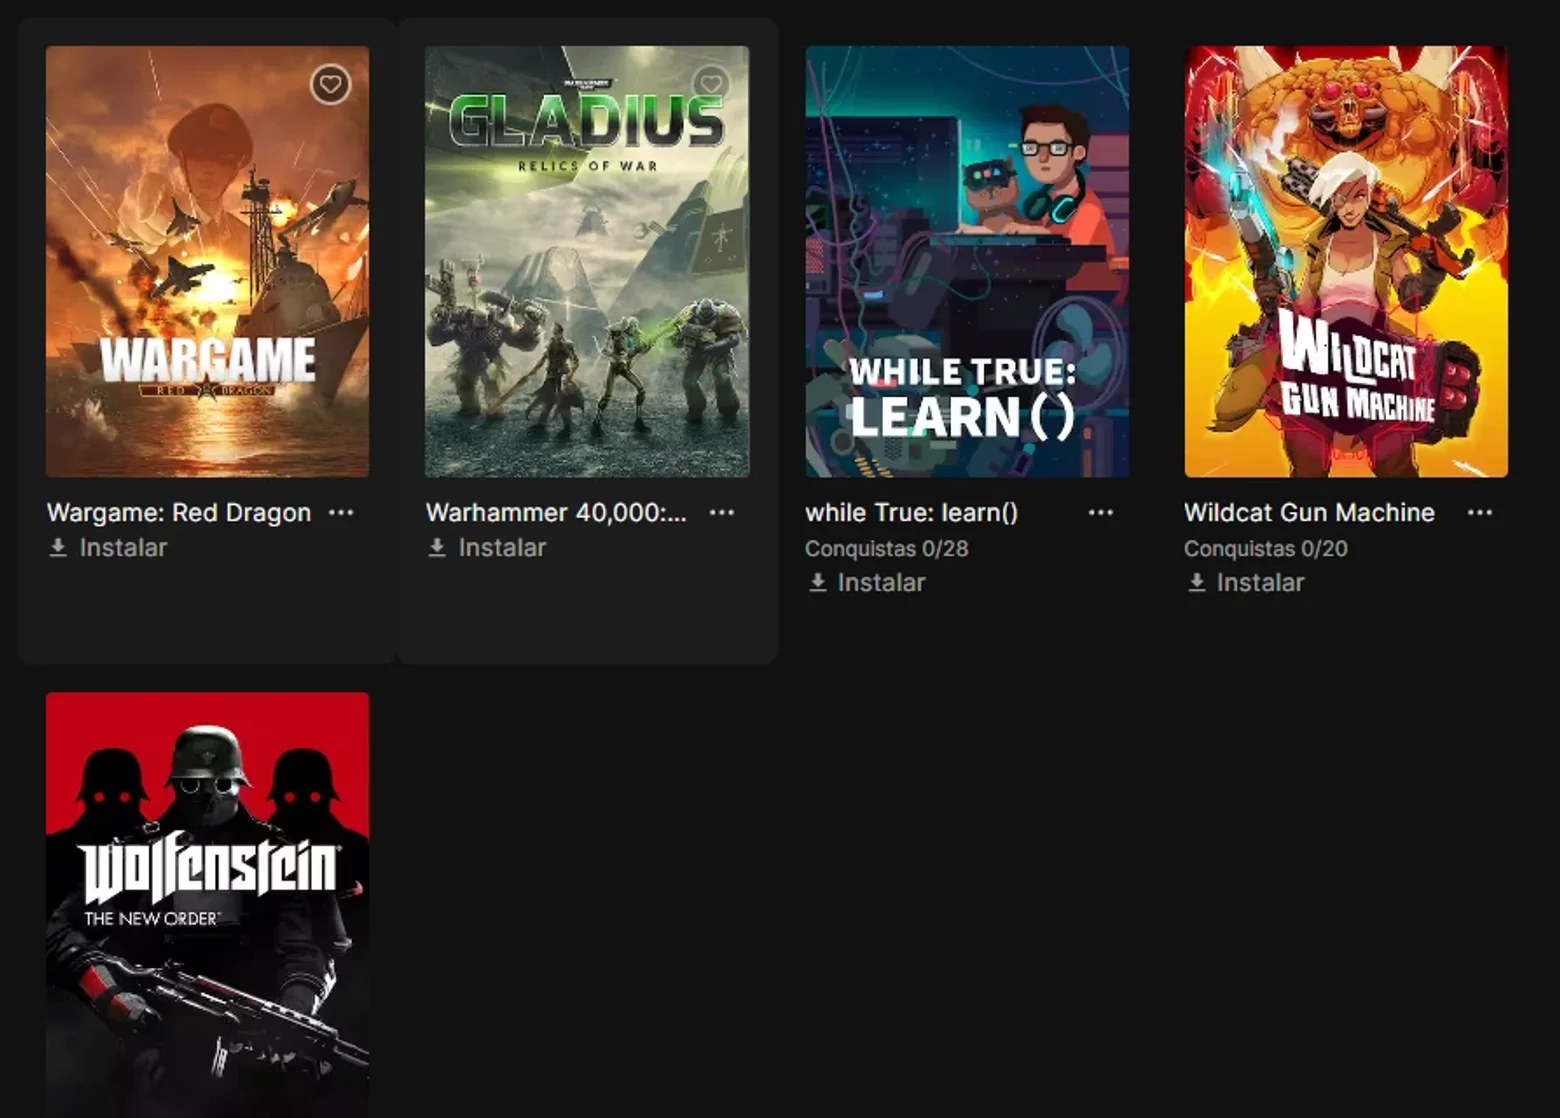Click Instalar under Warhammer 40,000
The width and height of the screenshot is (1560, 1118).
click(x=487, y=548)
